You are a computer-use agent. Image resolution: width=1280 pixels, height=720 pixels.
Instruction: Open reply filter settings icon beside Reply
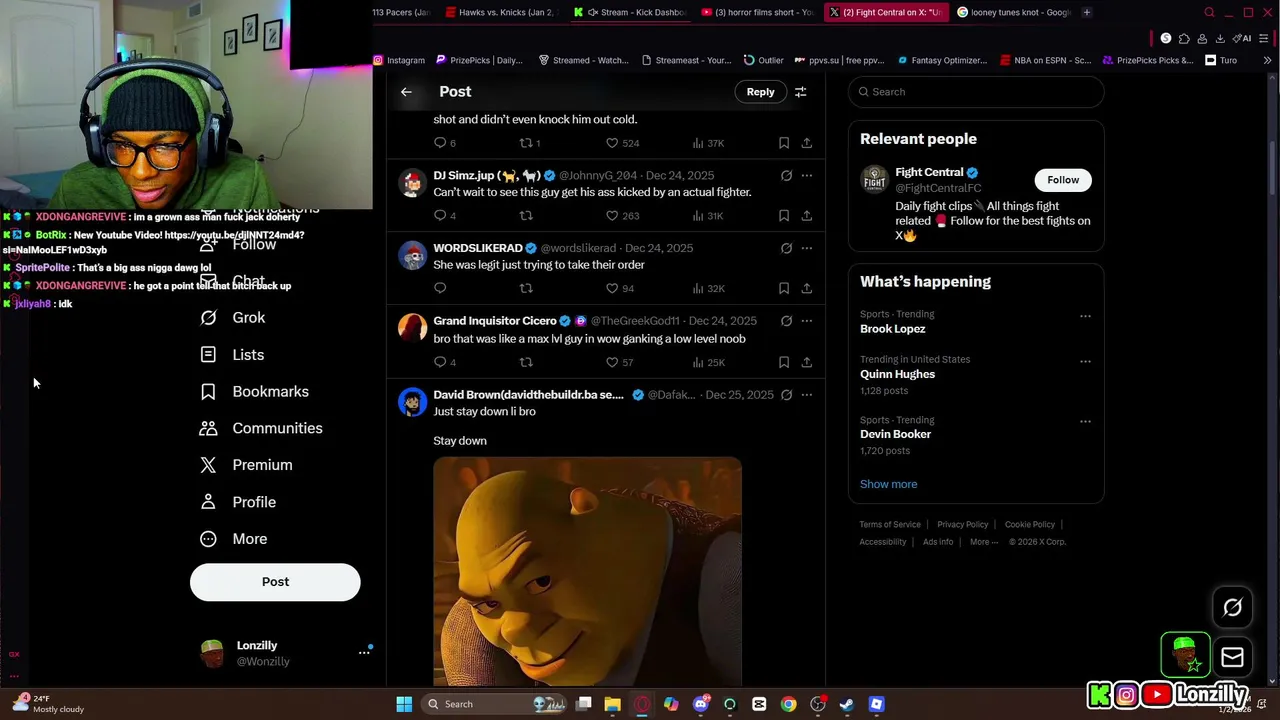point(800,92)
